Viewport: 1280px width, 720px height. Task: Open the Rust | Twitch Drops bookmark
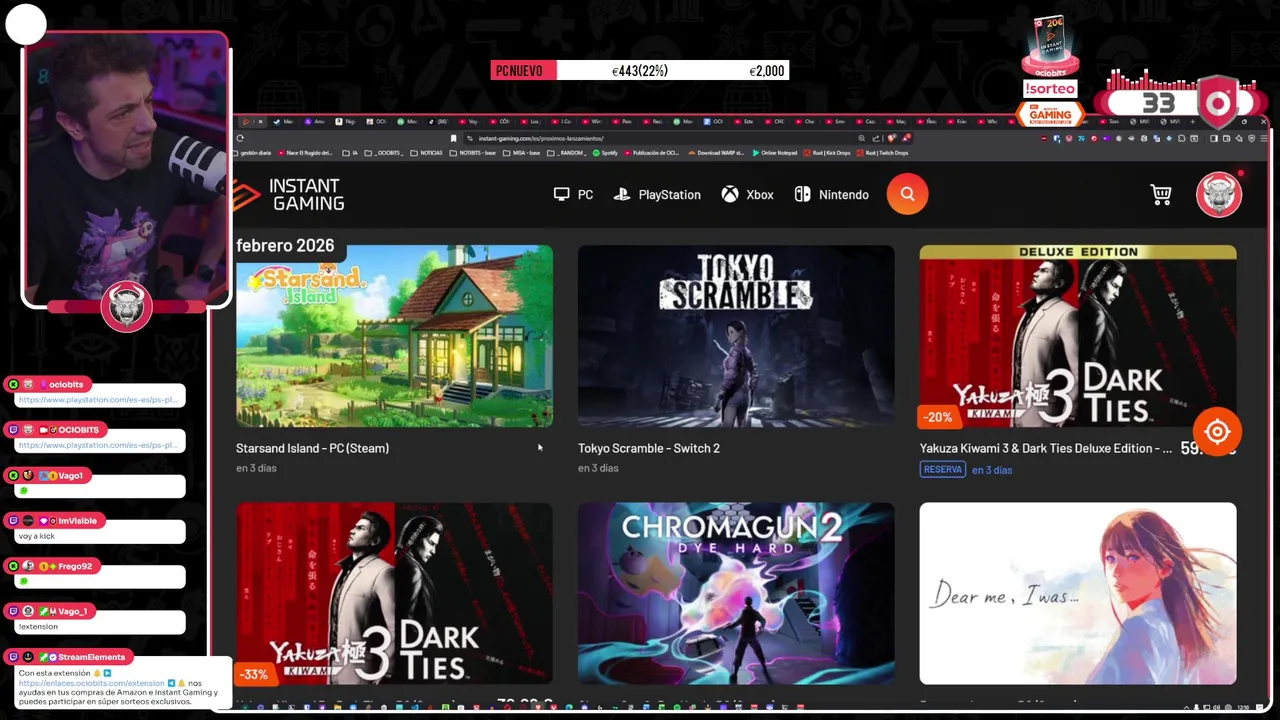pyautogui.click(x=883, y=153)
